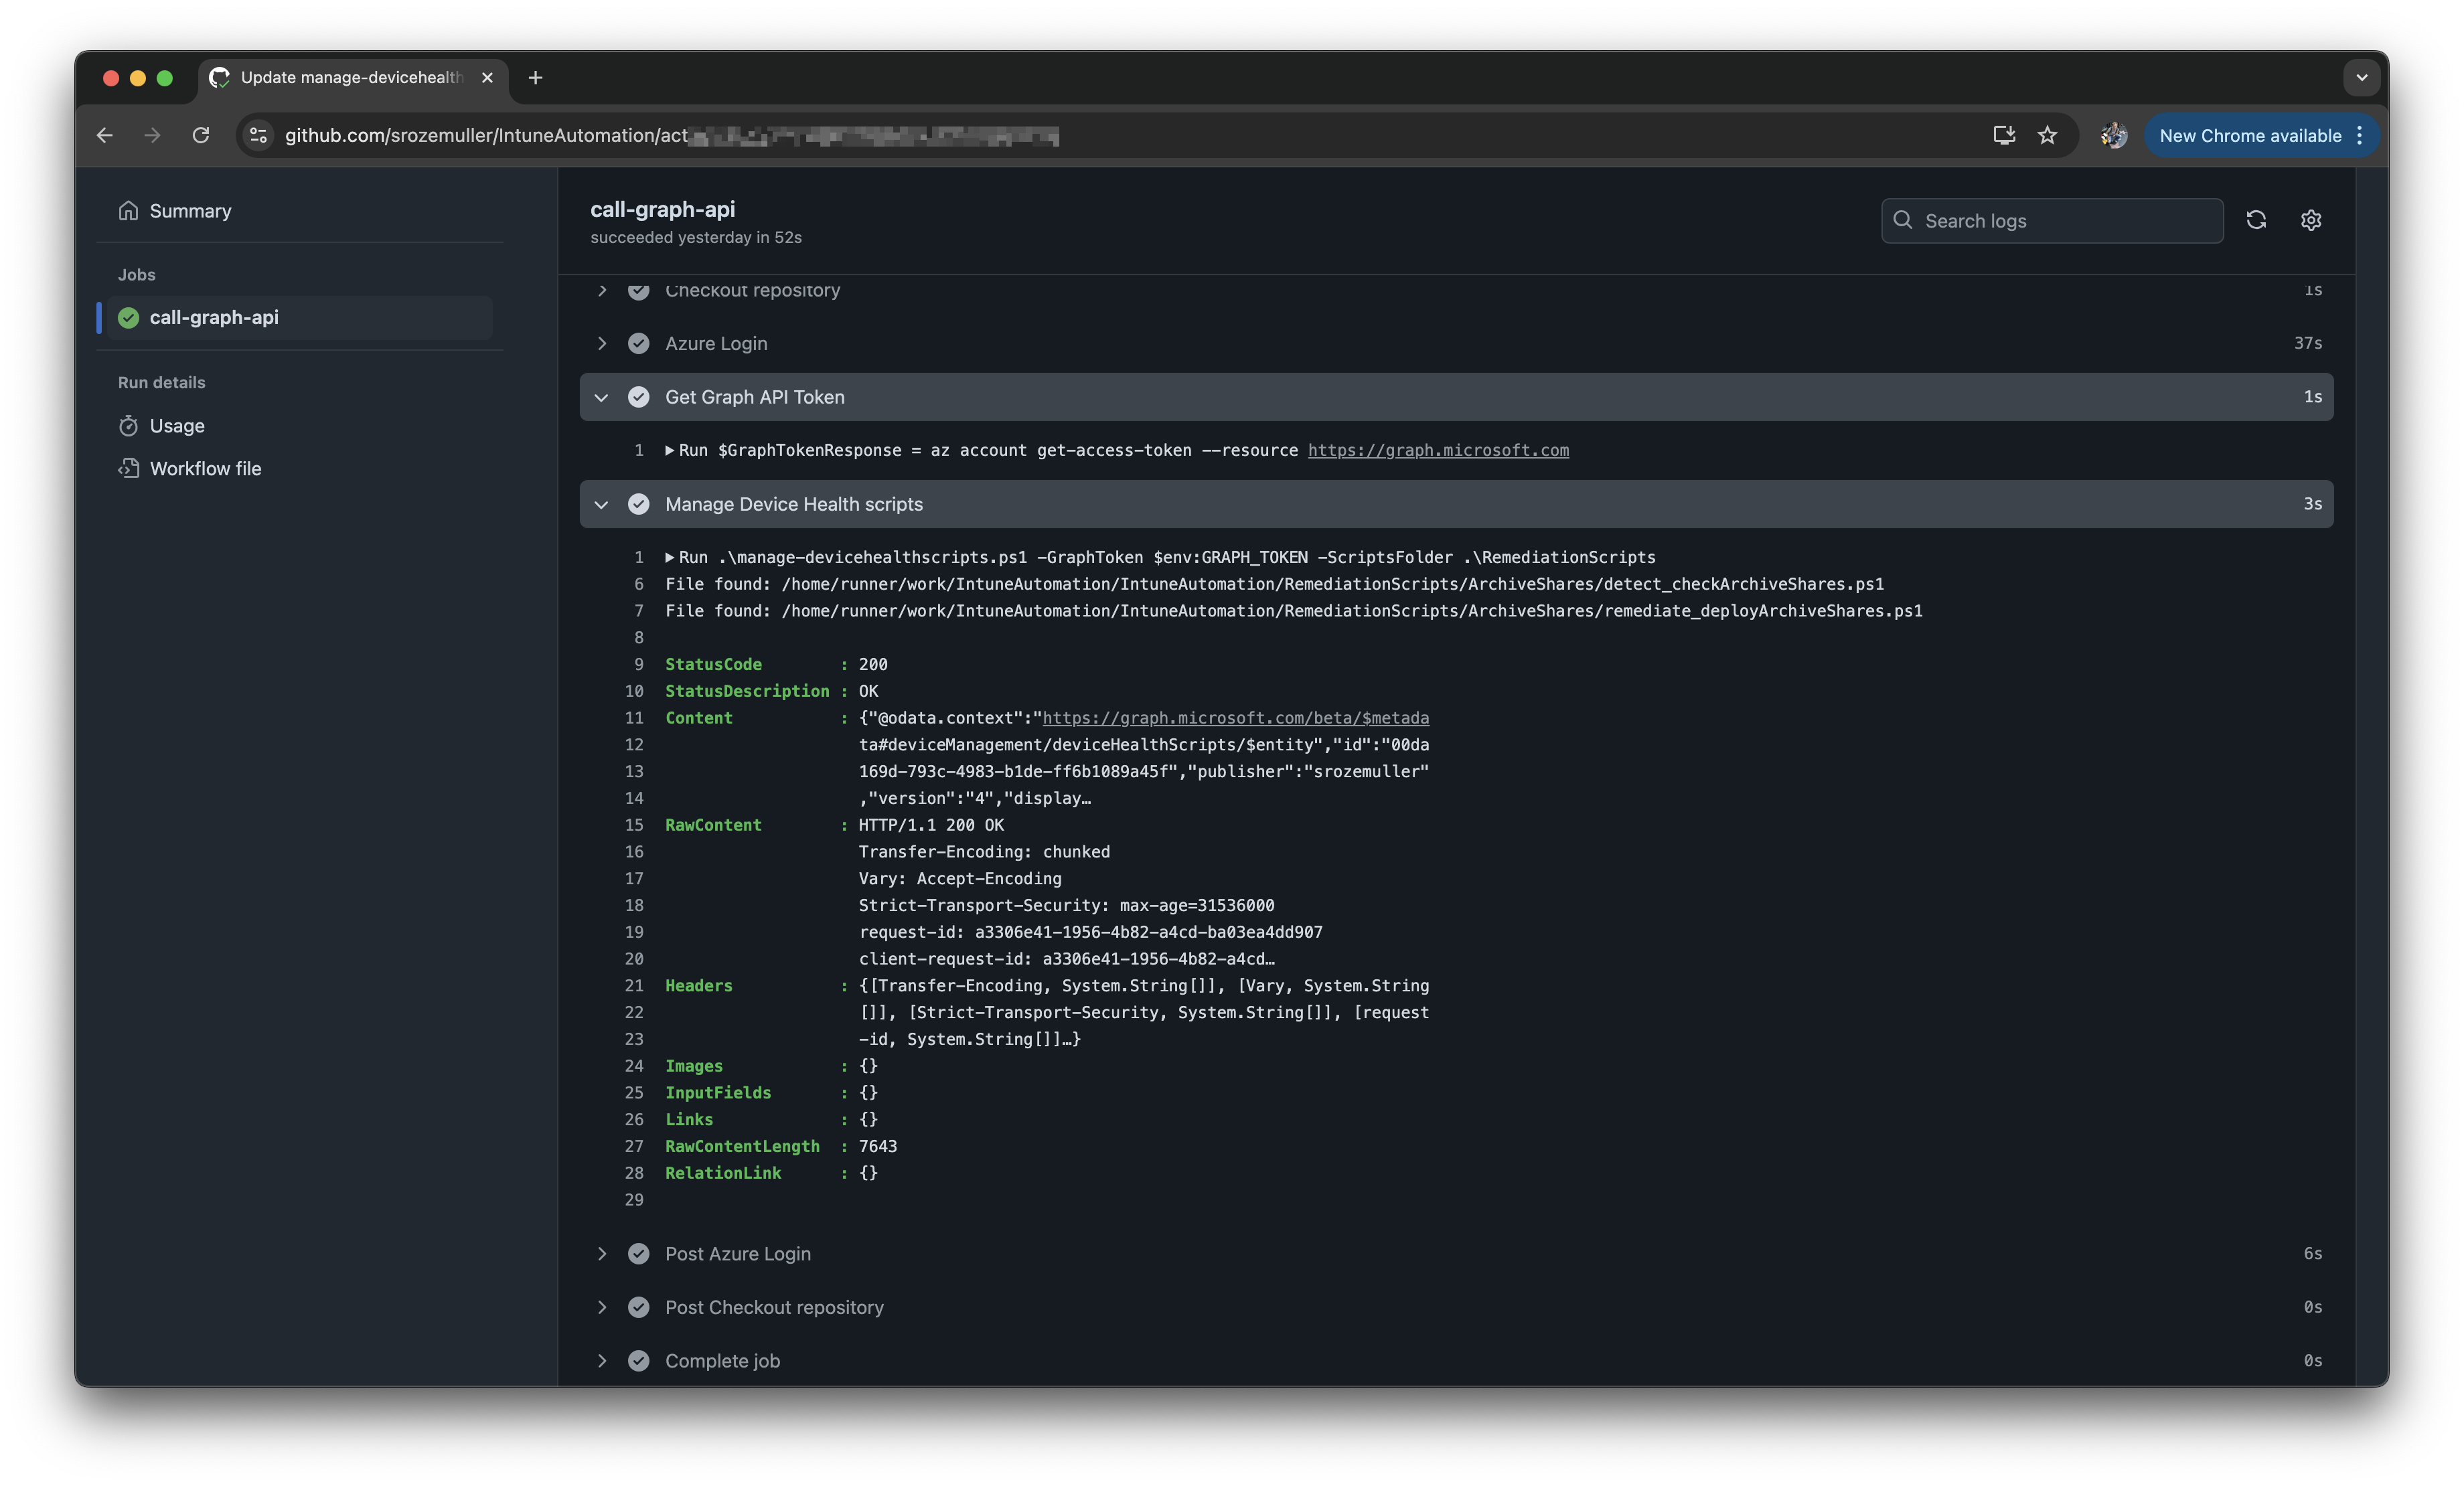Click the remediate_deployArchiveShares.ps1 log line
This screenshot has width=2464, height=1486.
[1293, 611]
